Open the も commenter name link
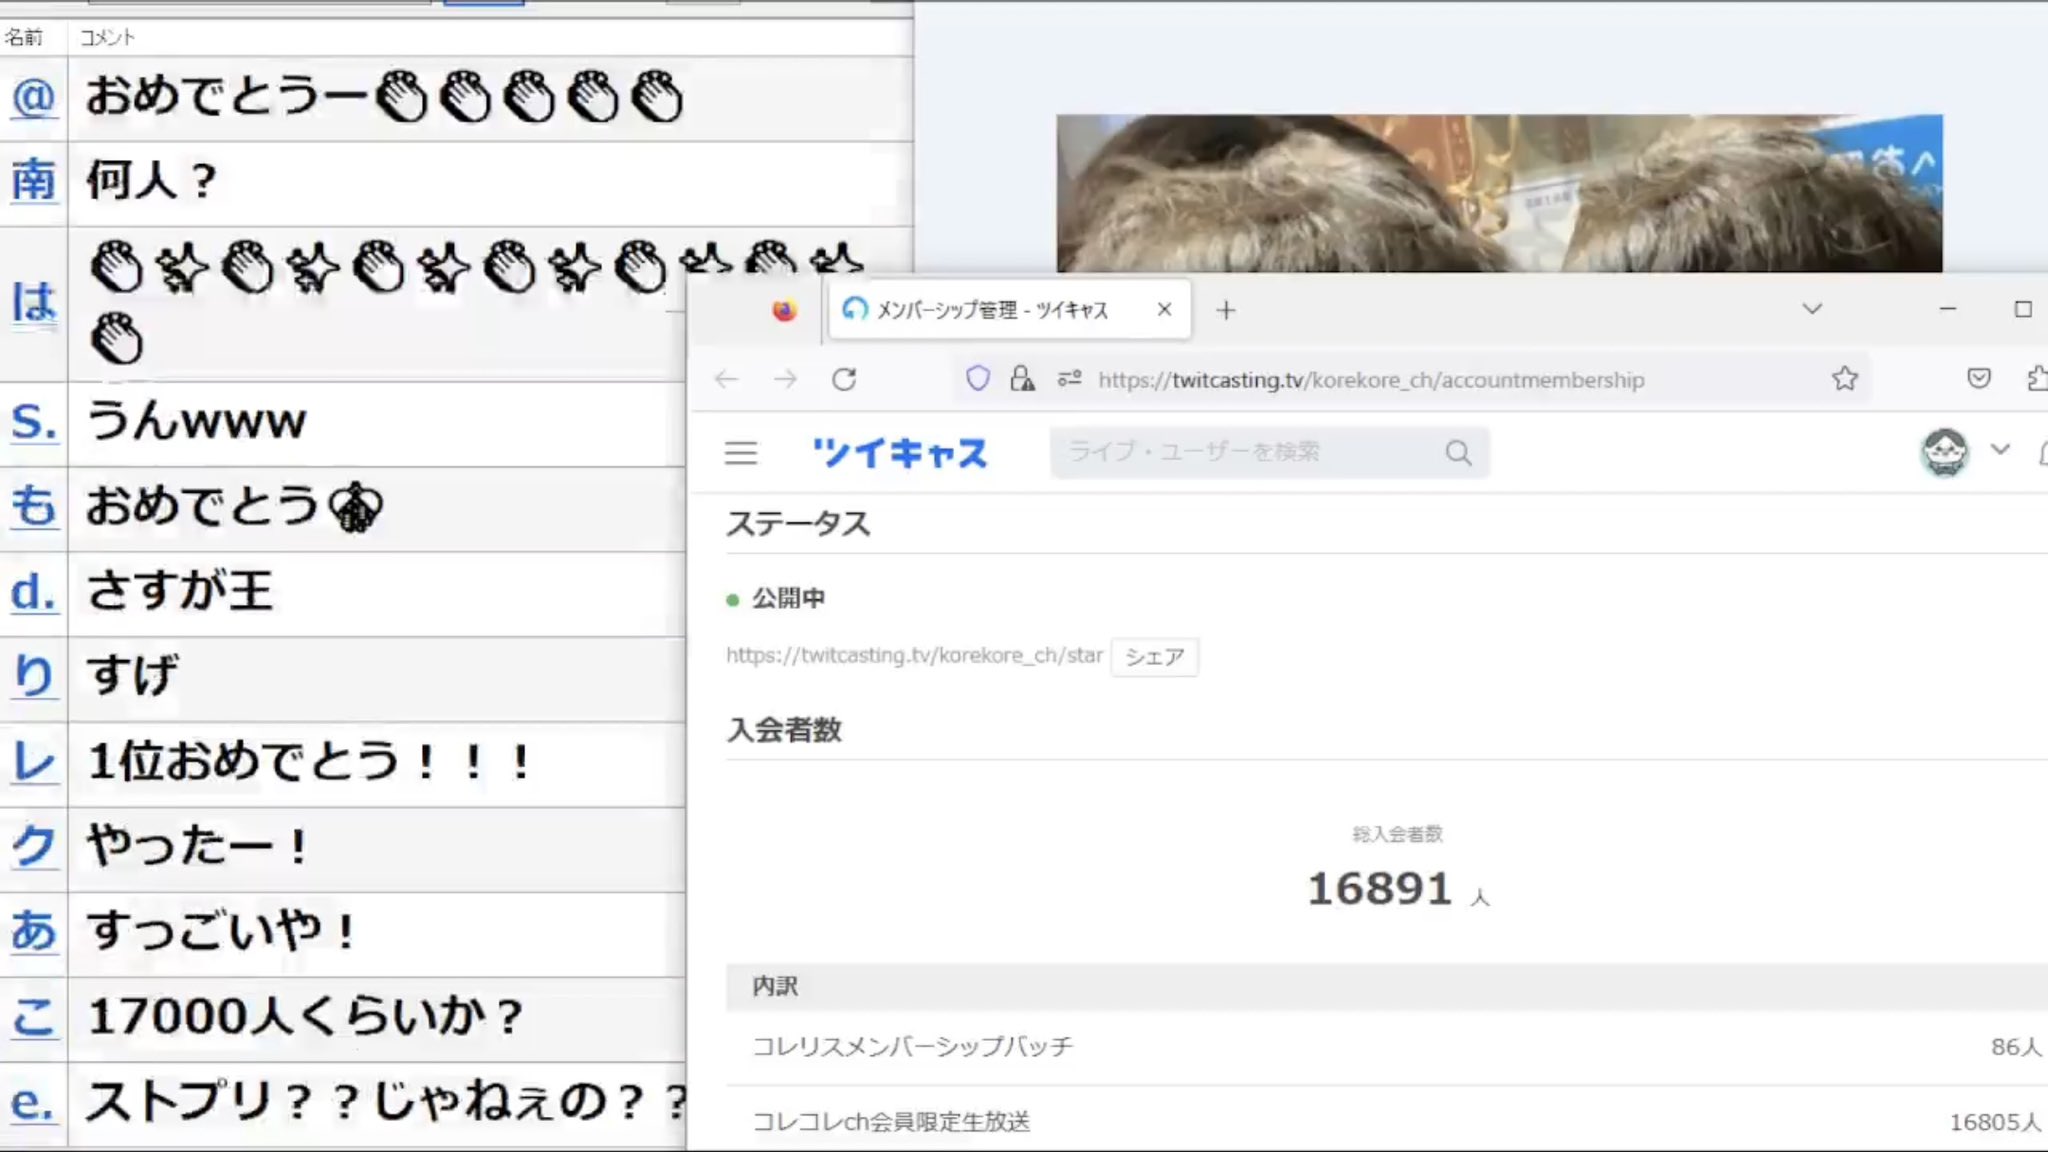 point(33,506)
